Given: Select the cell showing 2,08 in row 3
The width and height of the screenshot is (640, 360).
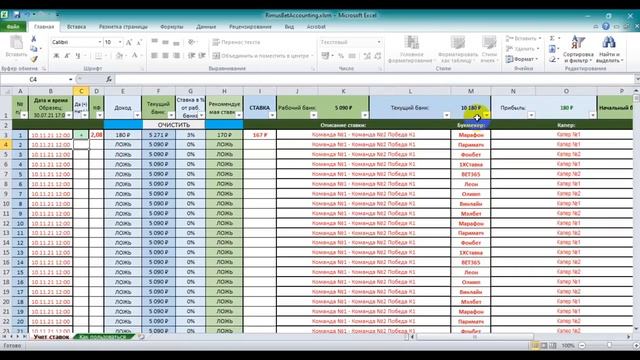Looking at the screenshot, I should [x=96, y=135].
